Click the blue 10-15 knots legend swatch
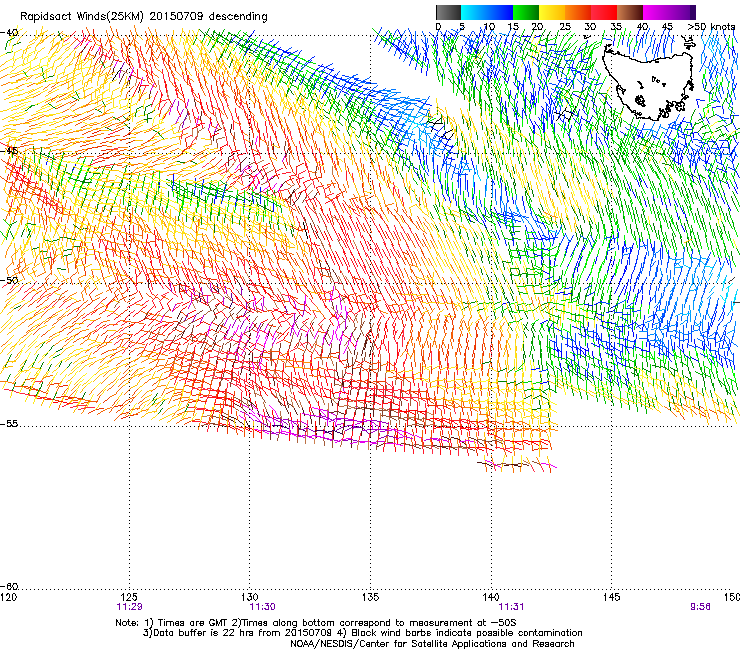 499,12
